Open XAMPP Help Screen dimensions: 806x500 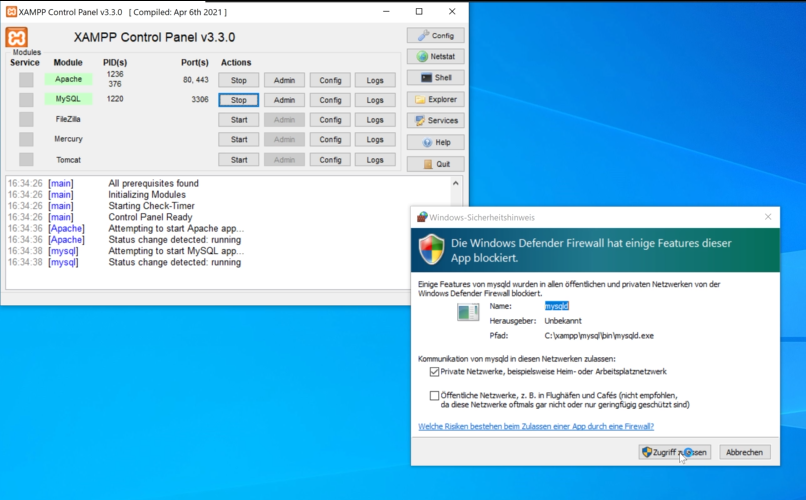point(435,142)
